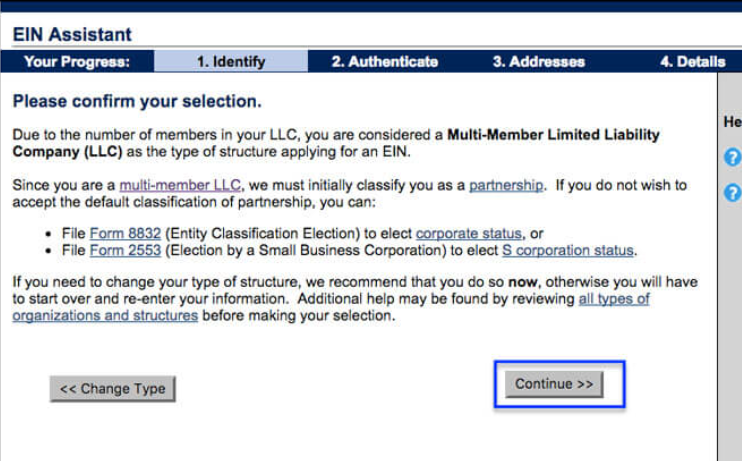Click the Your Progress label
Image resolution: width=742 pixels, height=461 pixels.
[x=77, y=62]
